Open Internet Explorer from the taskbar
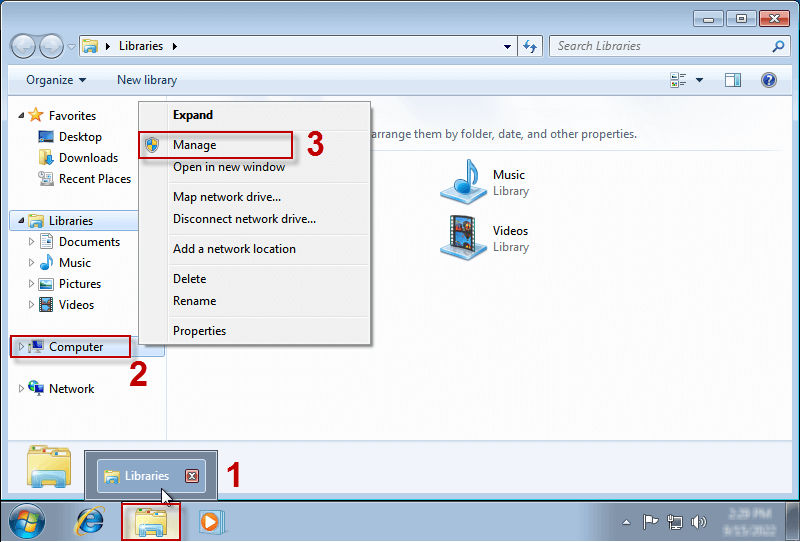 pyautogui.click(x=90, y=522)
